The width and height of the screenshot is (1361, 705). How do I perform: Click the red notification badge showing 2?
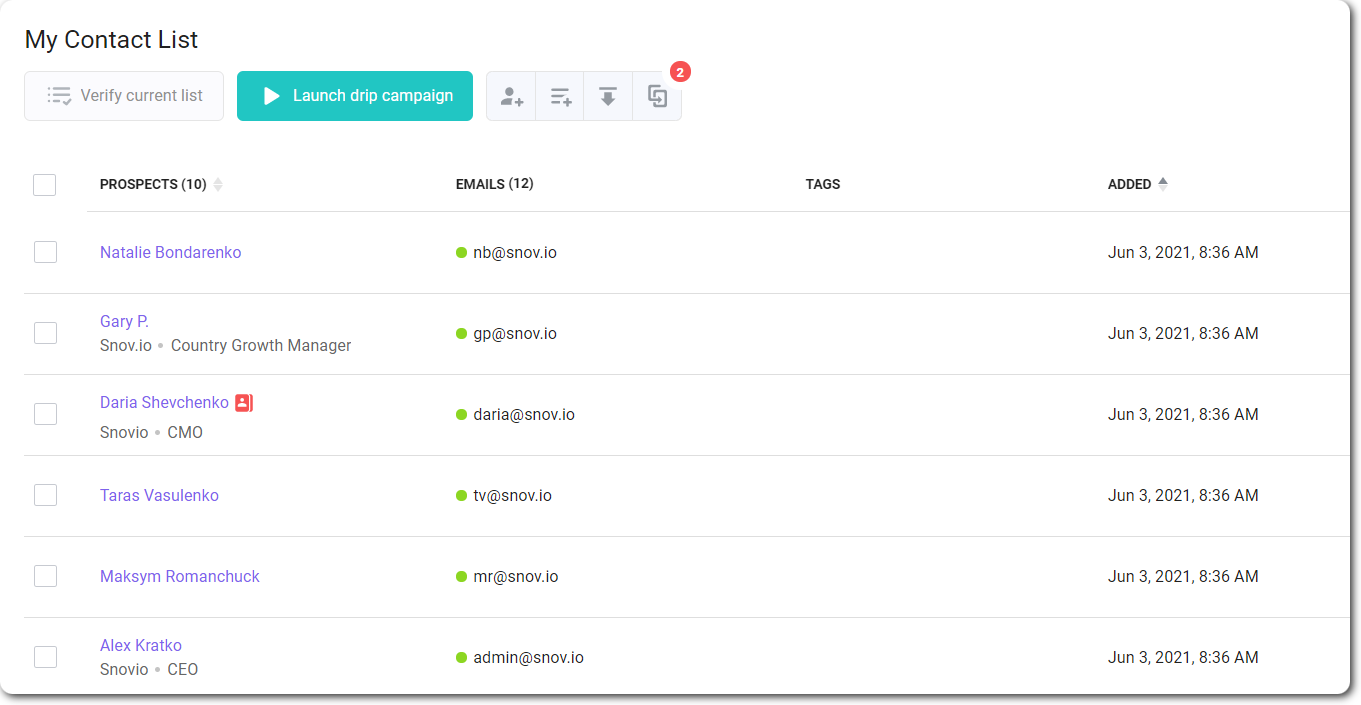682,71
